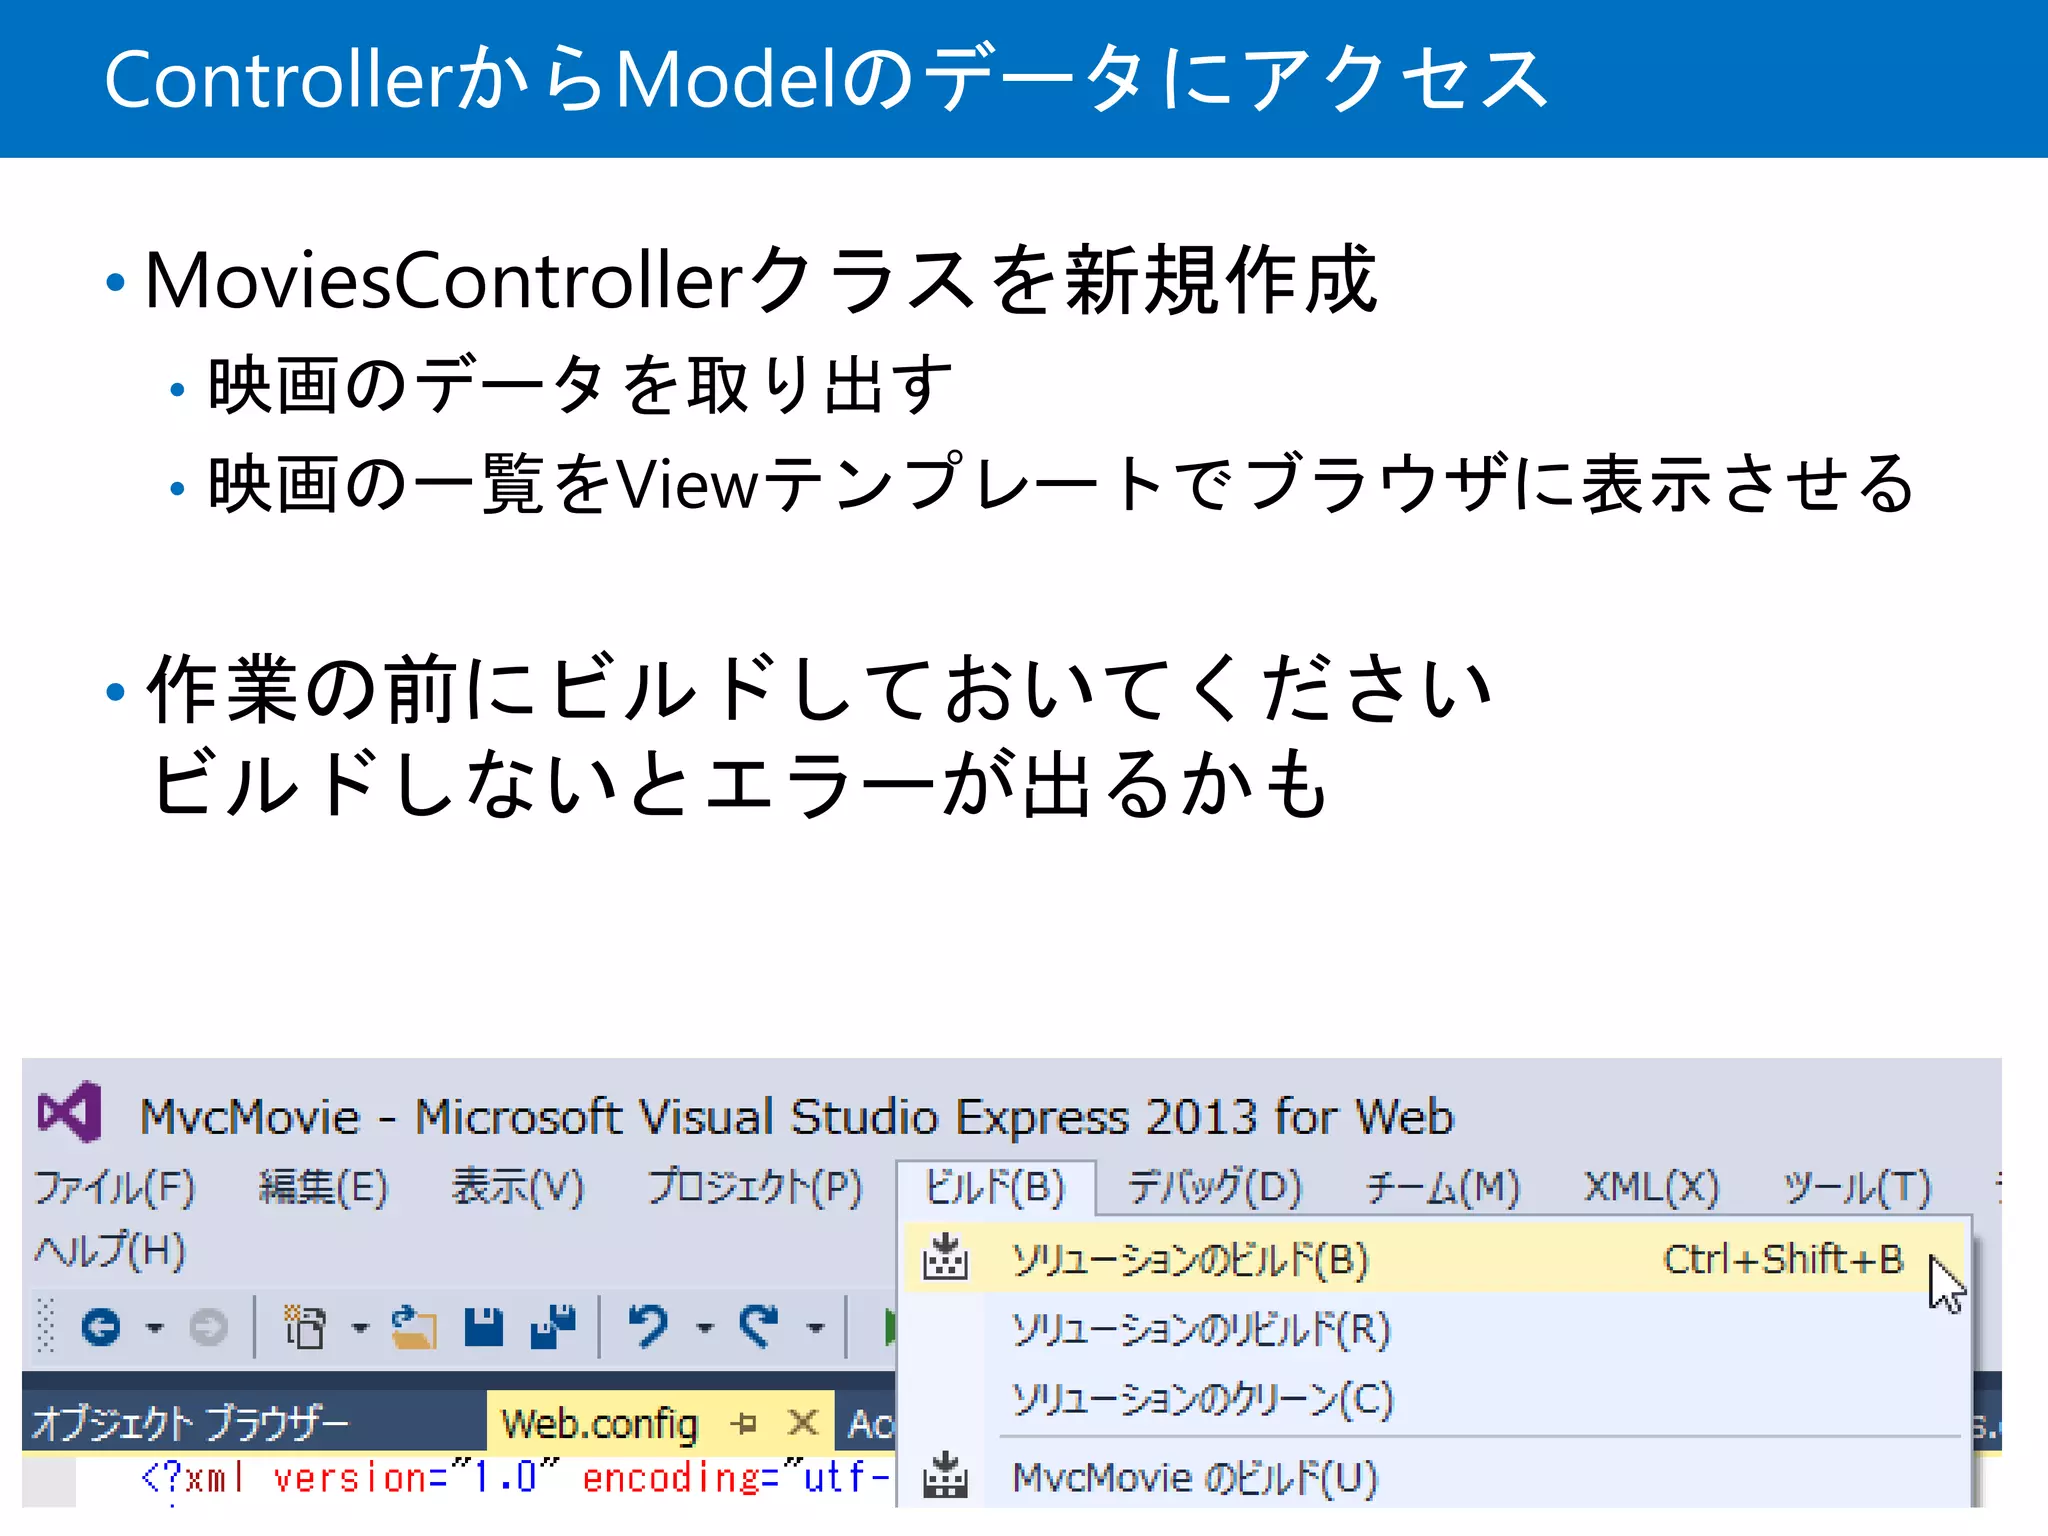Open the チーム(M) menu
The width and height of the screenshot is (2048, 1536).
pos(1444,1188)
